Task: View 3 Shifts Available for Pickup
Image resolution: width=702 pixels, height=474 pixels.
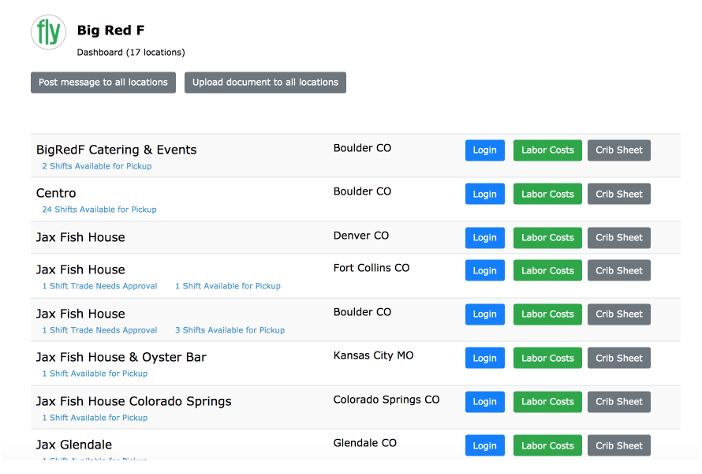Action: (230, 330)
